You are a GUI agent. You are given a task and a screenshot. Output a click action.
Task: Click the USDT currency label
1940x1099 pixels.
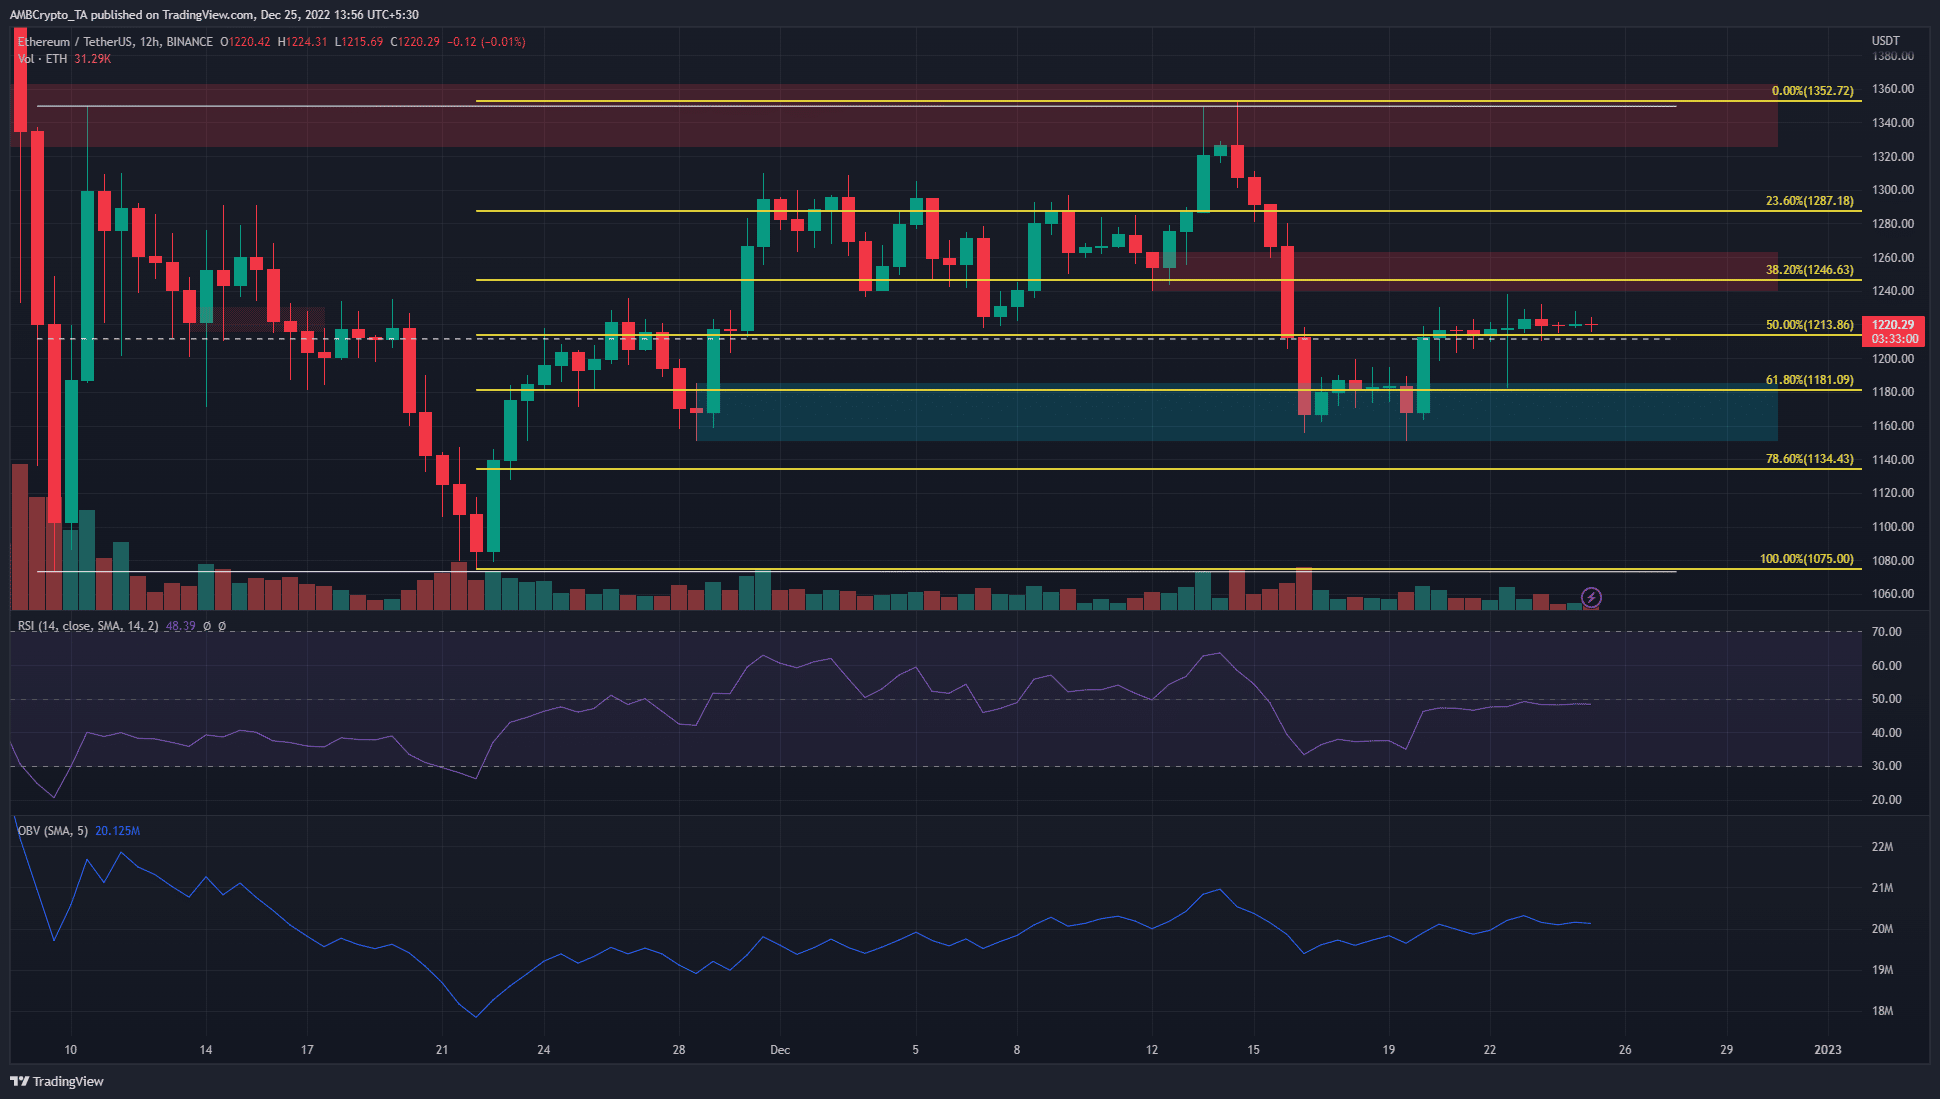point(1885,41)
